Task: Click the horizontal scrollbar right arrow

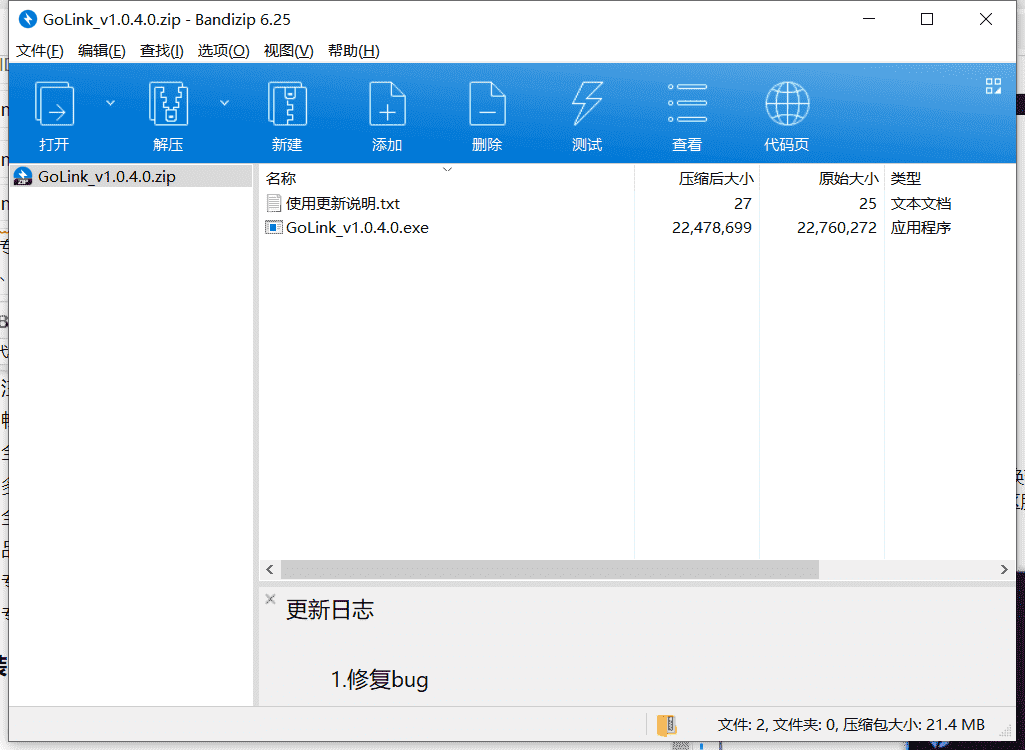Action: coord(1004,570)
